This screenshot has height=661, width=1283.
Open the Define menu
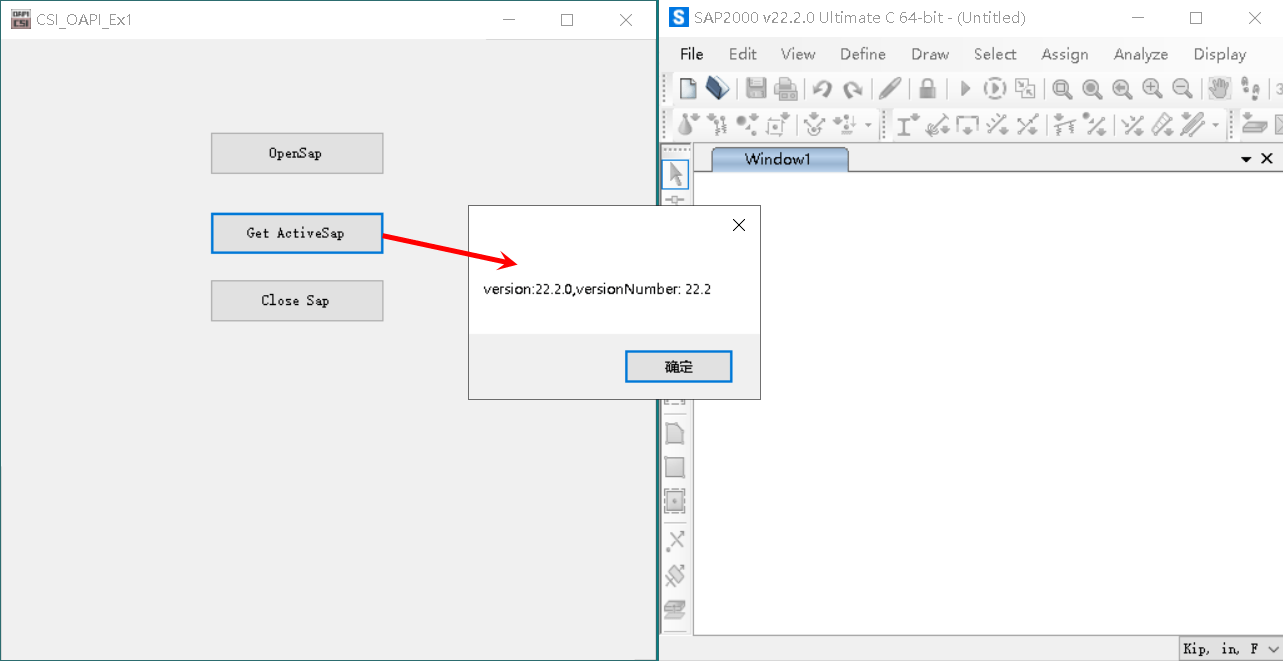click(x=862, y=54)
